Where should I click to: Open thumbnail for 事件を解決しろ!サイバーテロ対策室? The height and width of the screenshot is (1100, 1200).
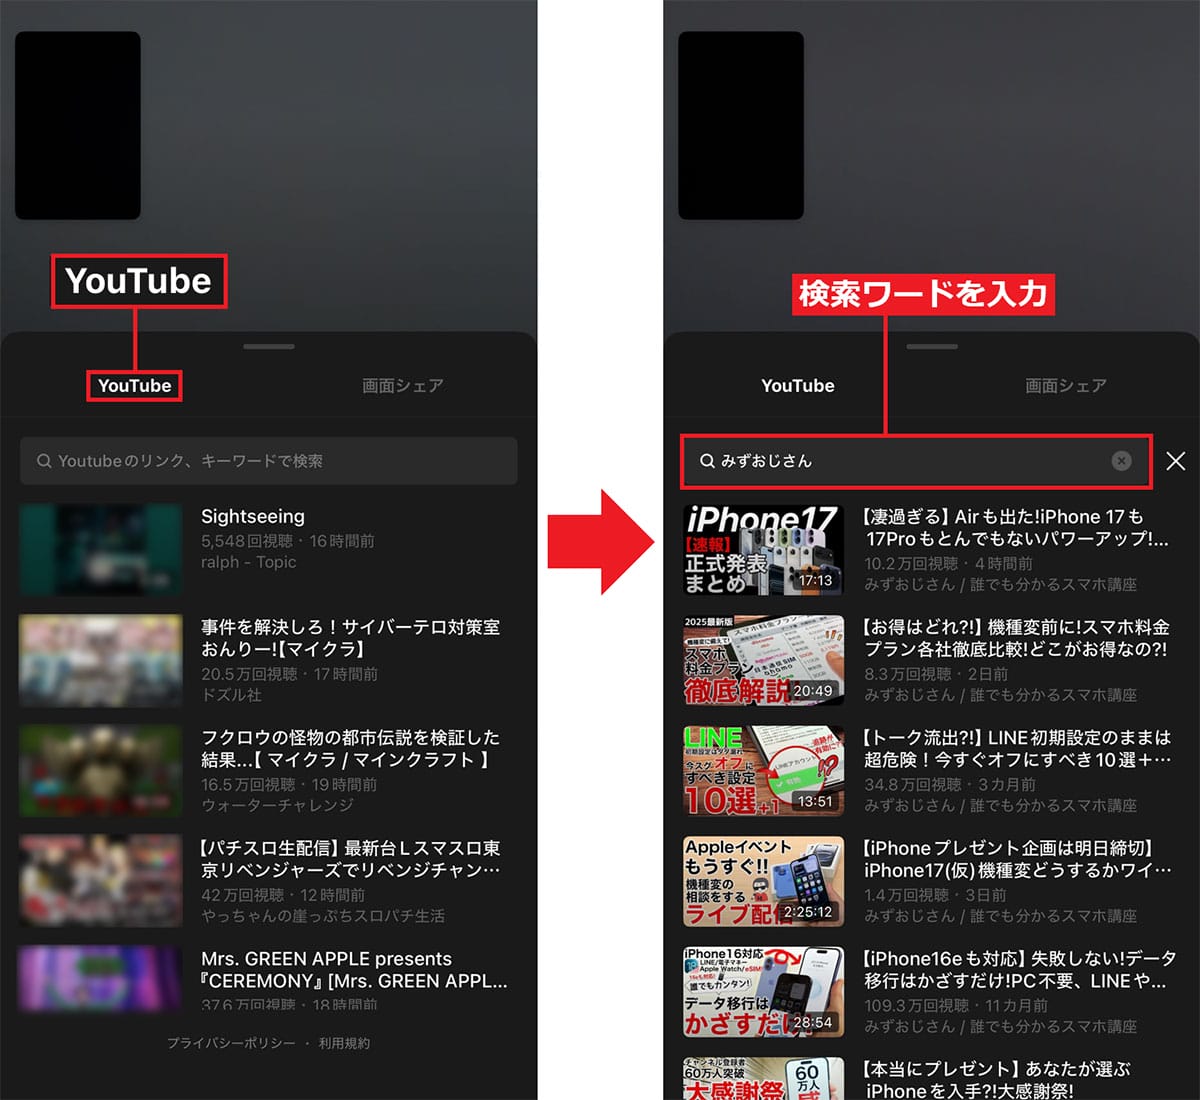(101, 660)
